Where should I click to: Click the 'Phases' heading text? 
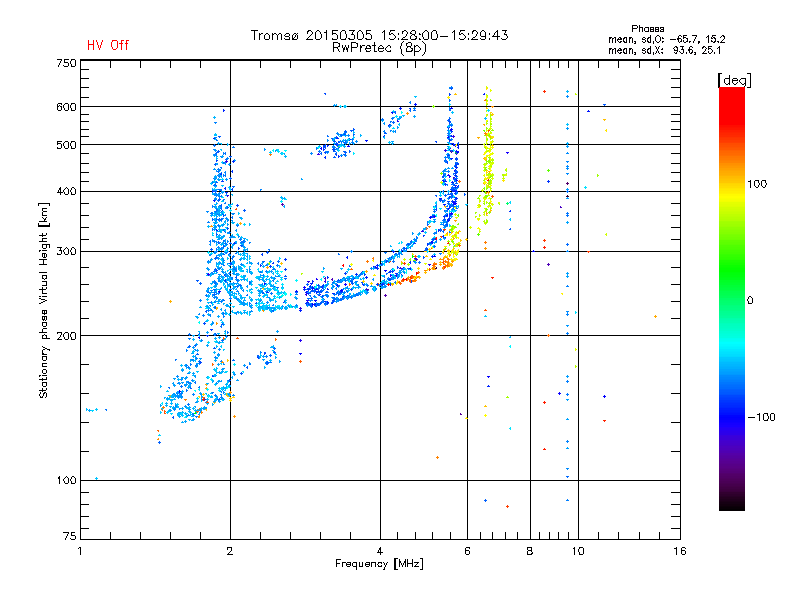[647, 29]
